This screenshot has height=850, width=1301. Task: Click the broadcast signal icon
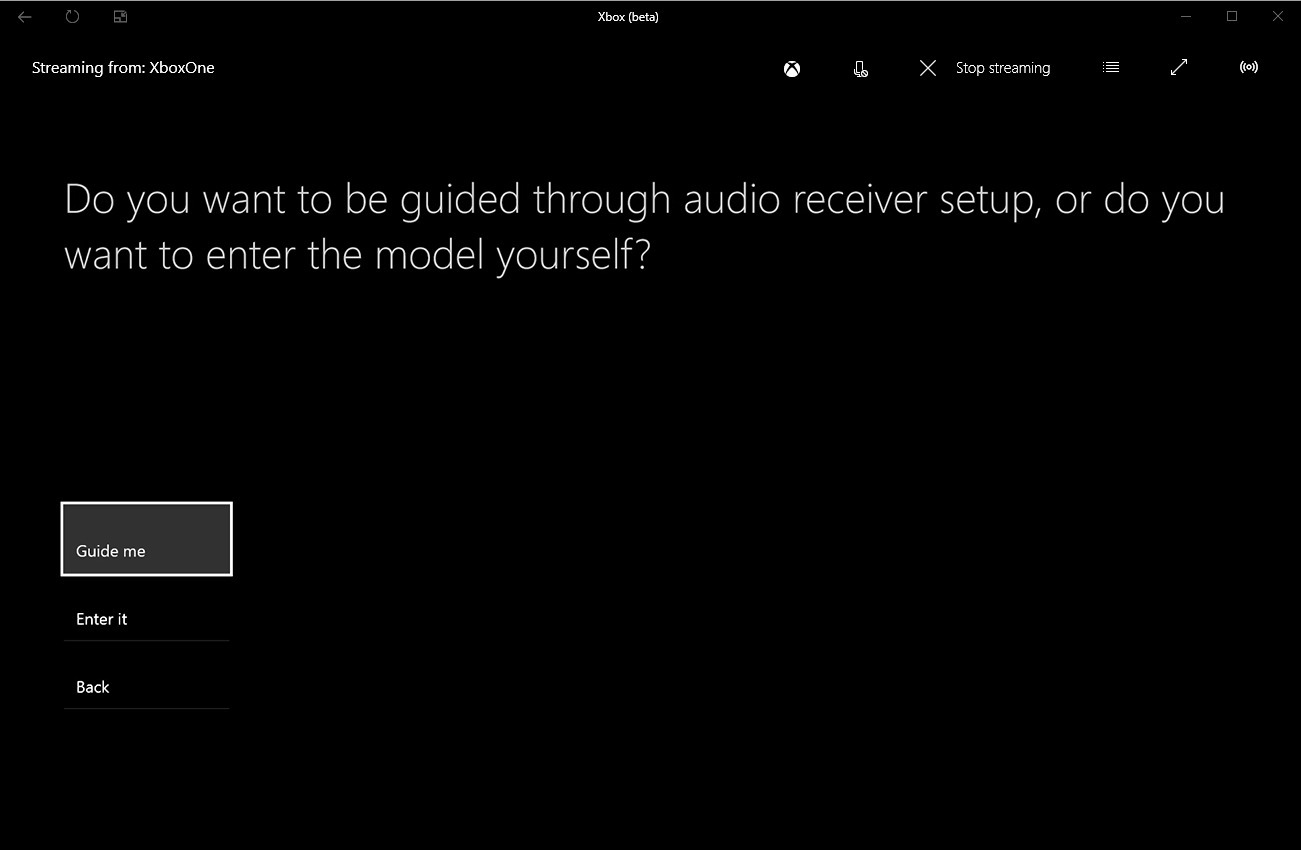pos(1248,67)
